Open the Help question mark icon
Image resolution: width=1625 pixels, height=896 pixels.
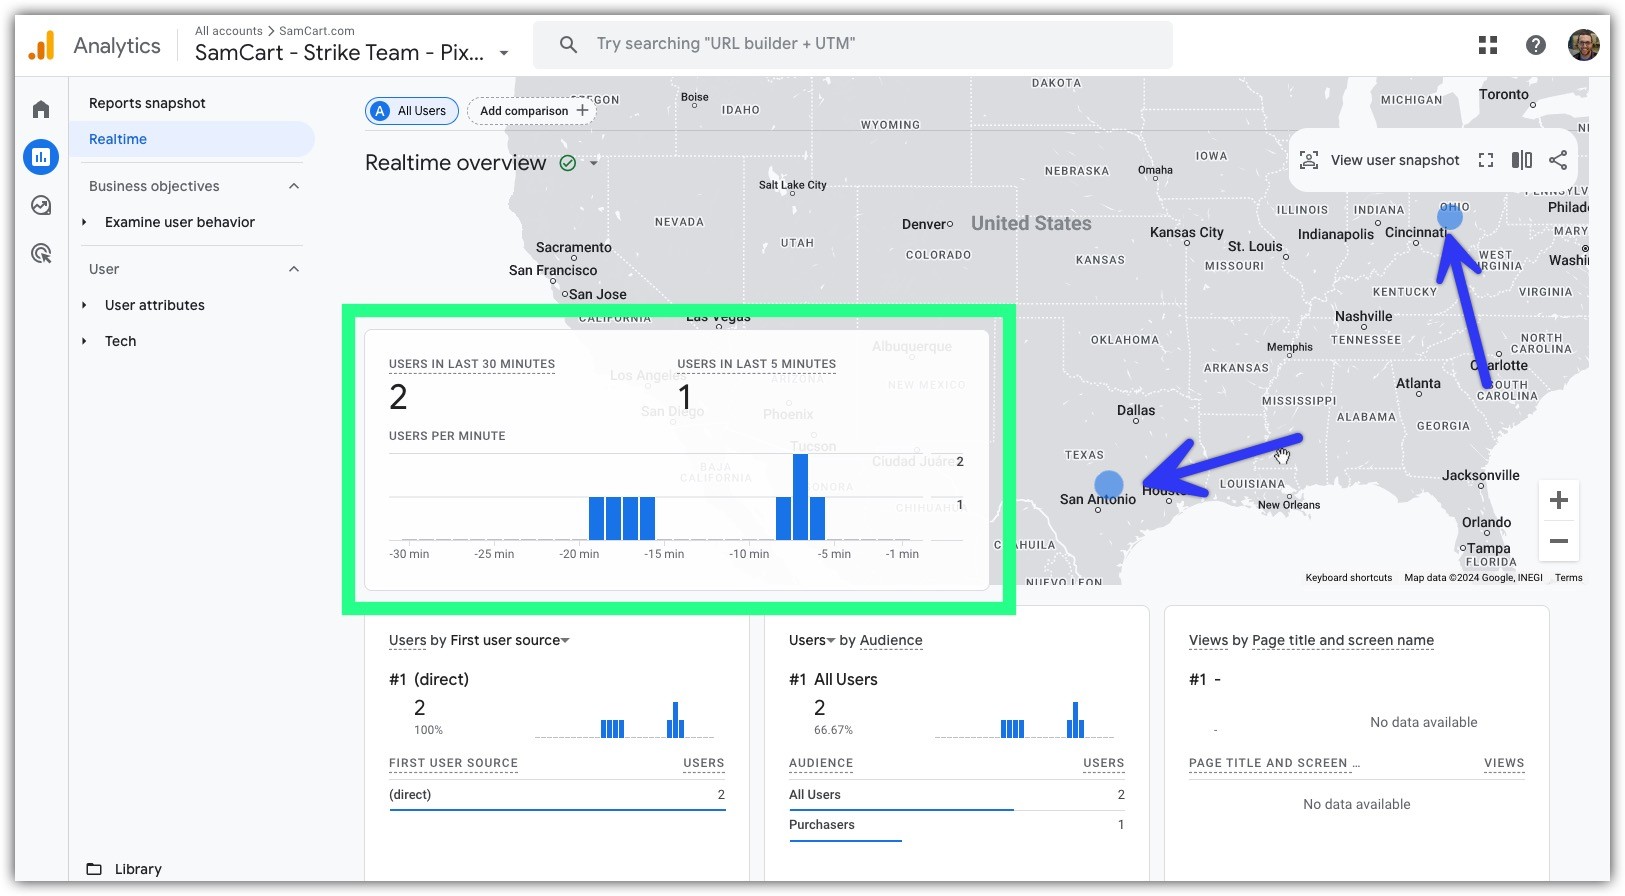1536,45
